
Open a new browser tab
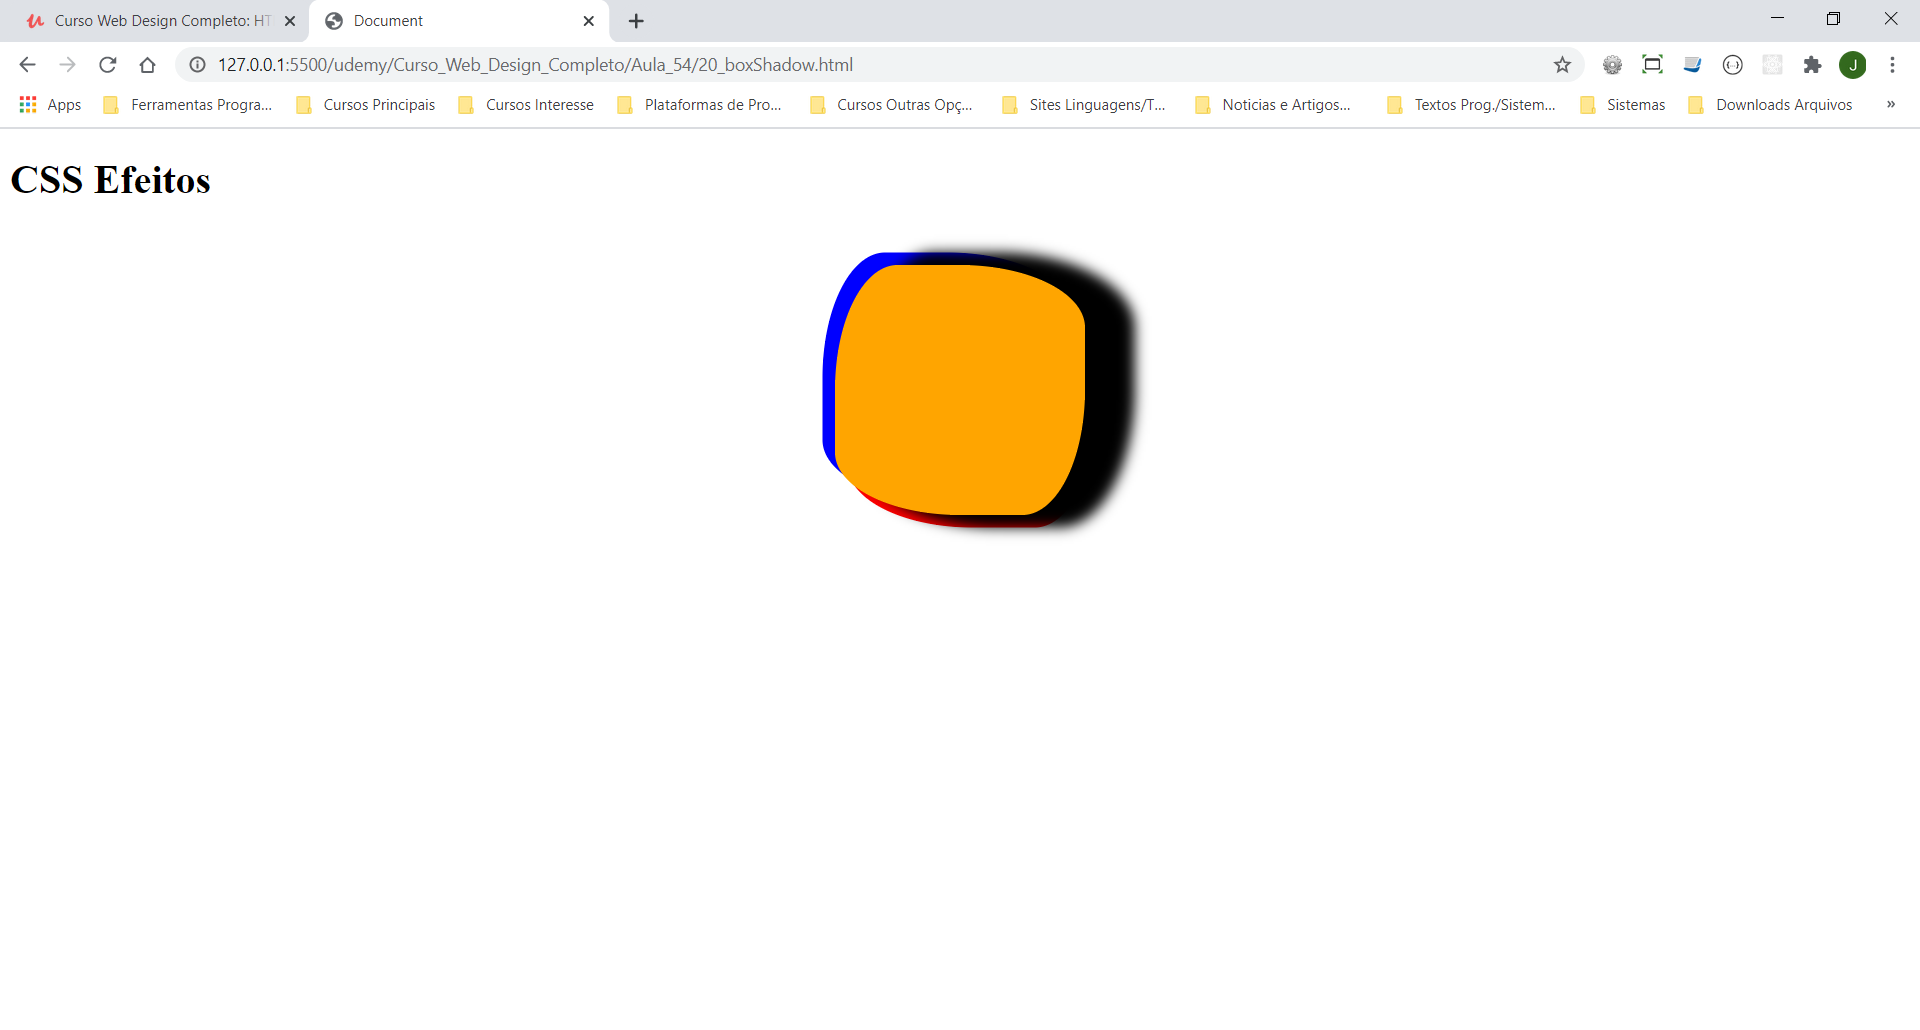(636, 21)
